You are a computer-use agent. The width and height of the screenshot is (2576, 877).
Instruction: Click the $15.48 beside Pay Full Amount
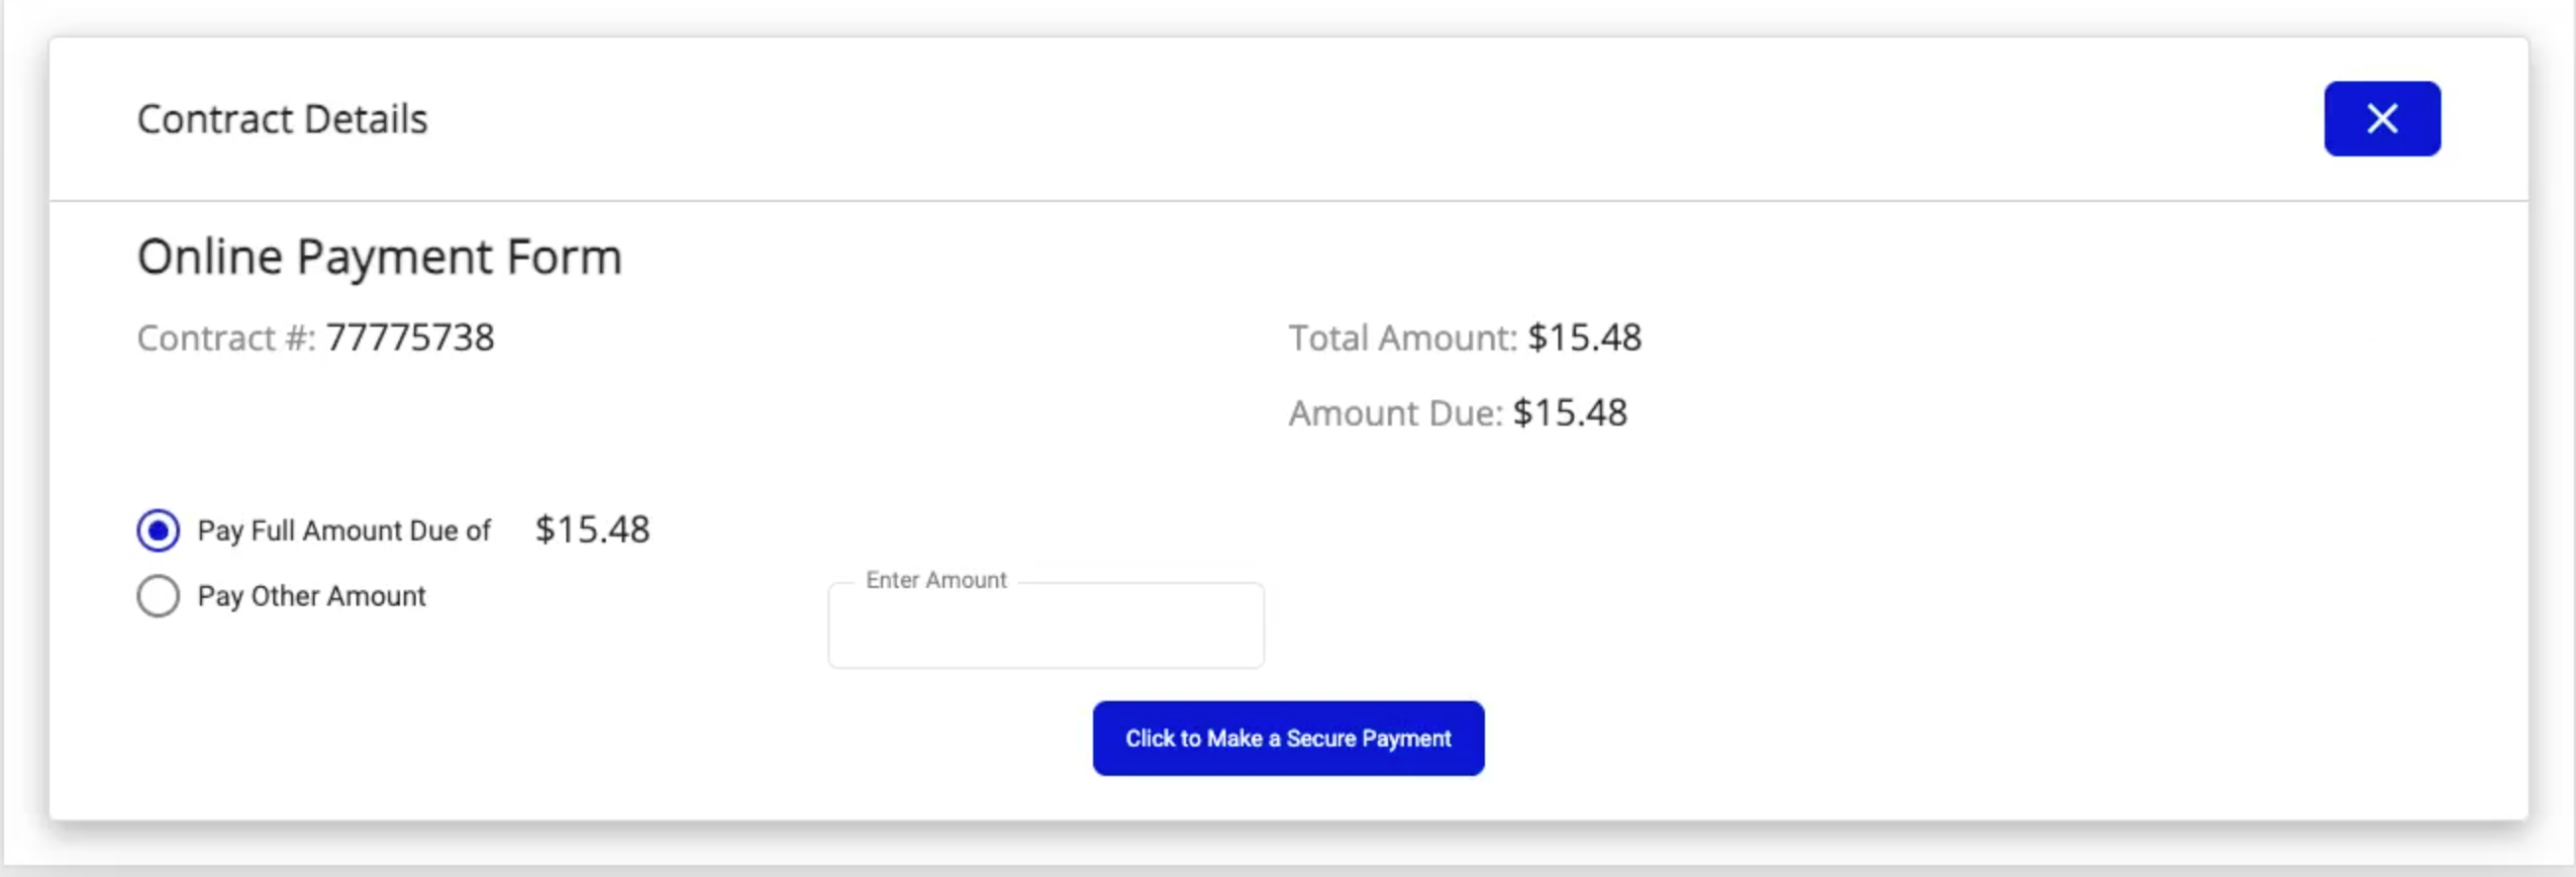pyautogui.click(x=592, y=530)
